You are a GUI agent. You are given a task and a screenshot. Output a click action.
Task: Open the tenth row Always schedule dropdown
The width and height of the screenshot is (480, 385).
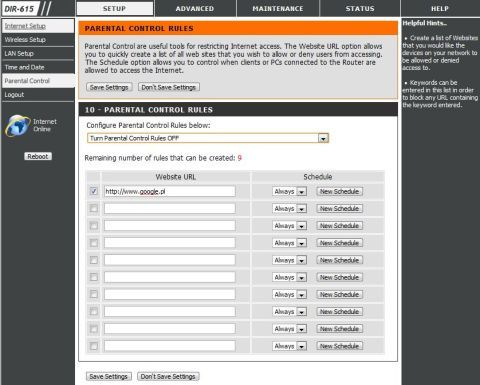pos(289,346)
